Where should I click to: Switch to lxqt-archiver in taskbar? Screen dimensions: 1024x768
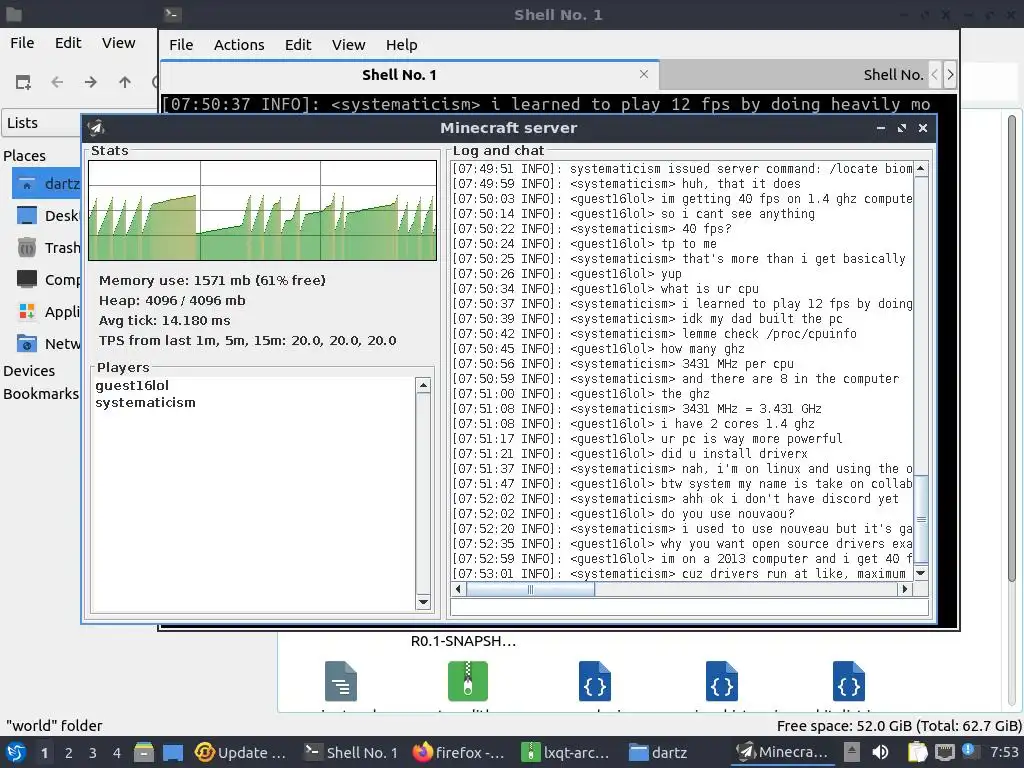point(566,753)
